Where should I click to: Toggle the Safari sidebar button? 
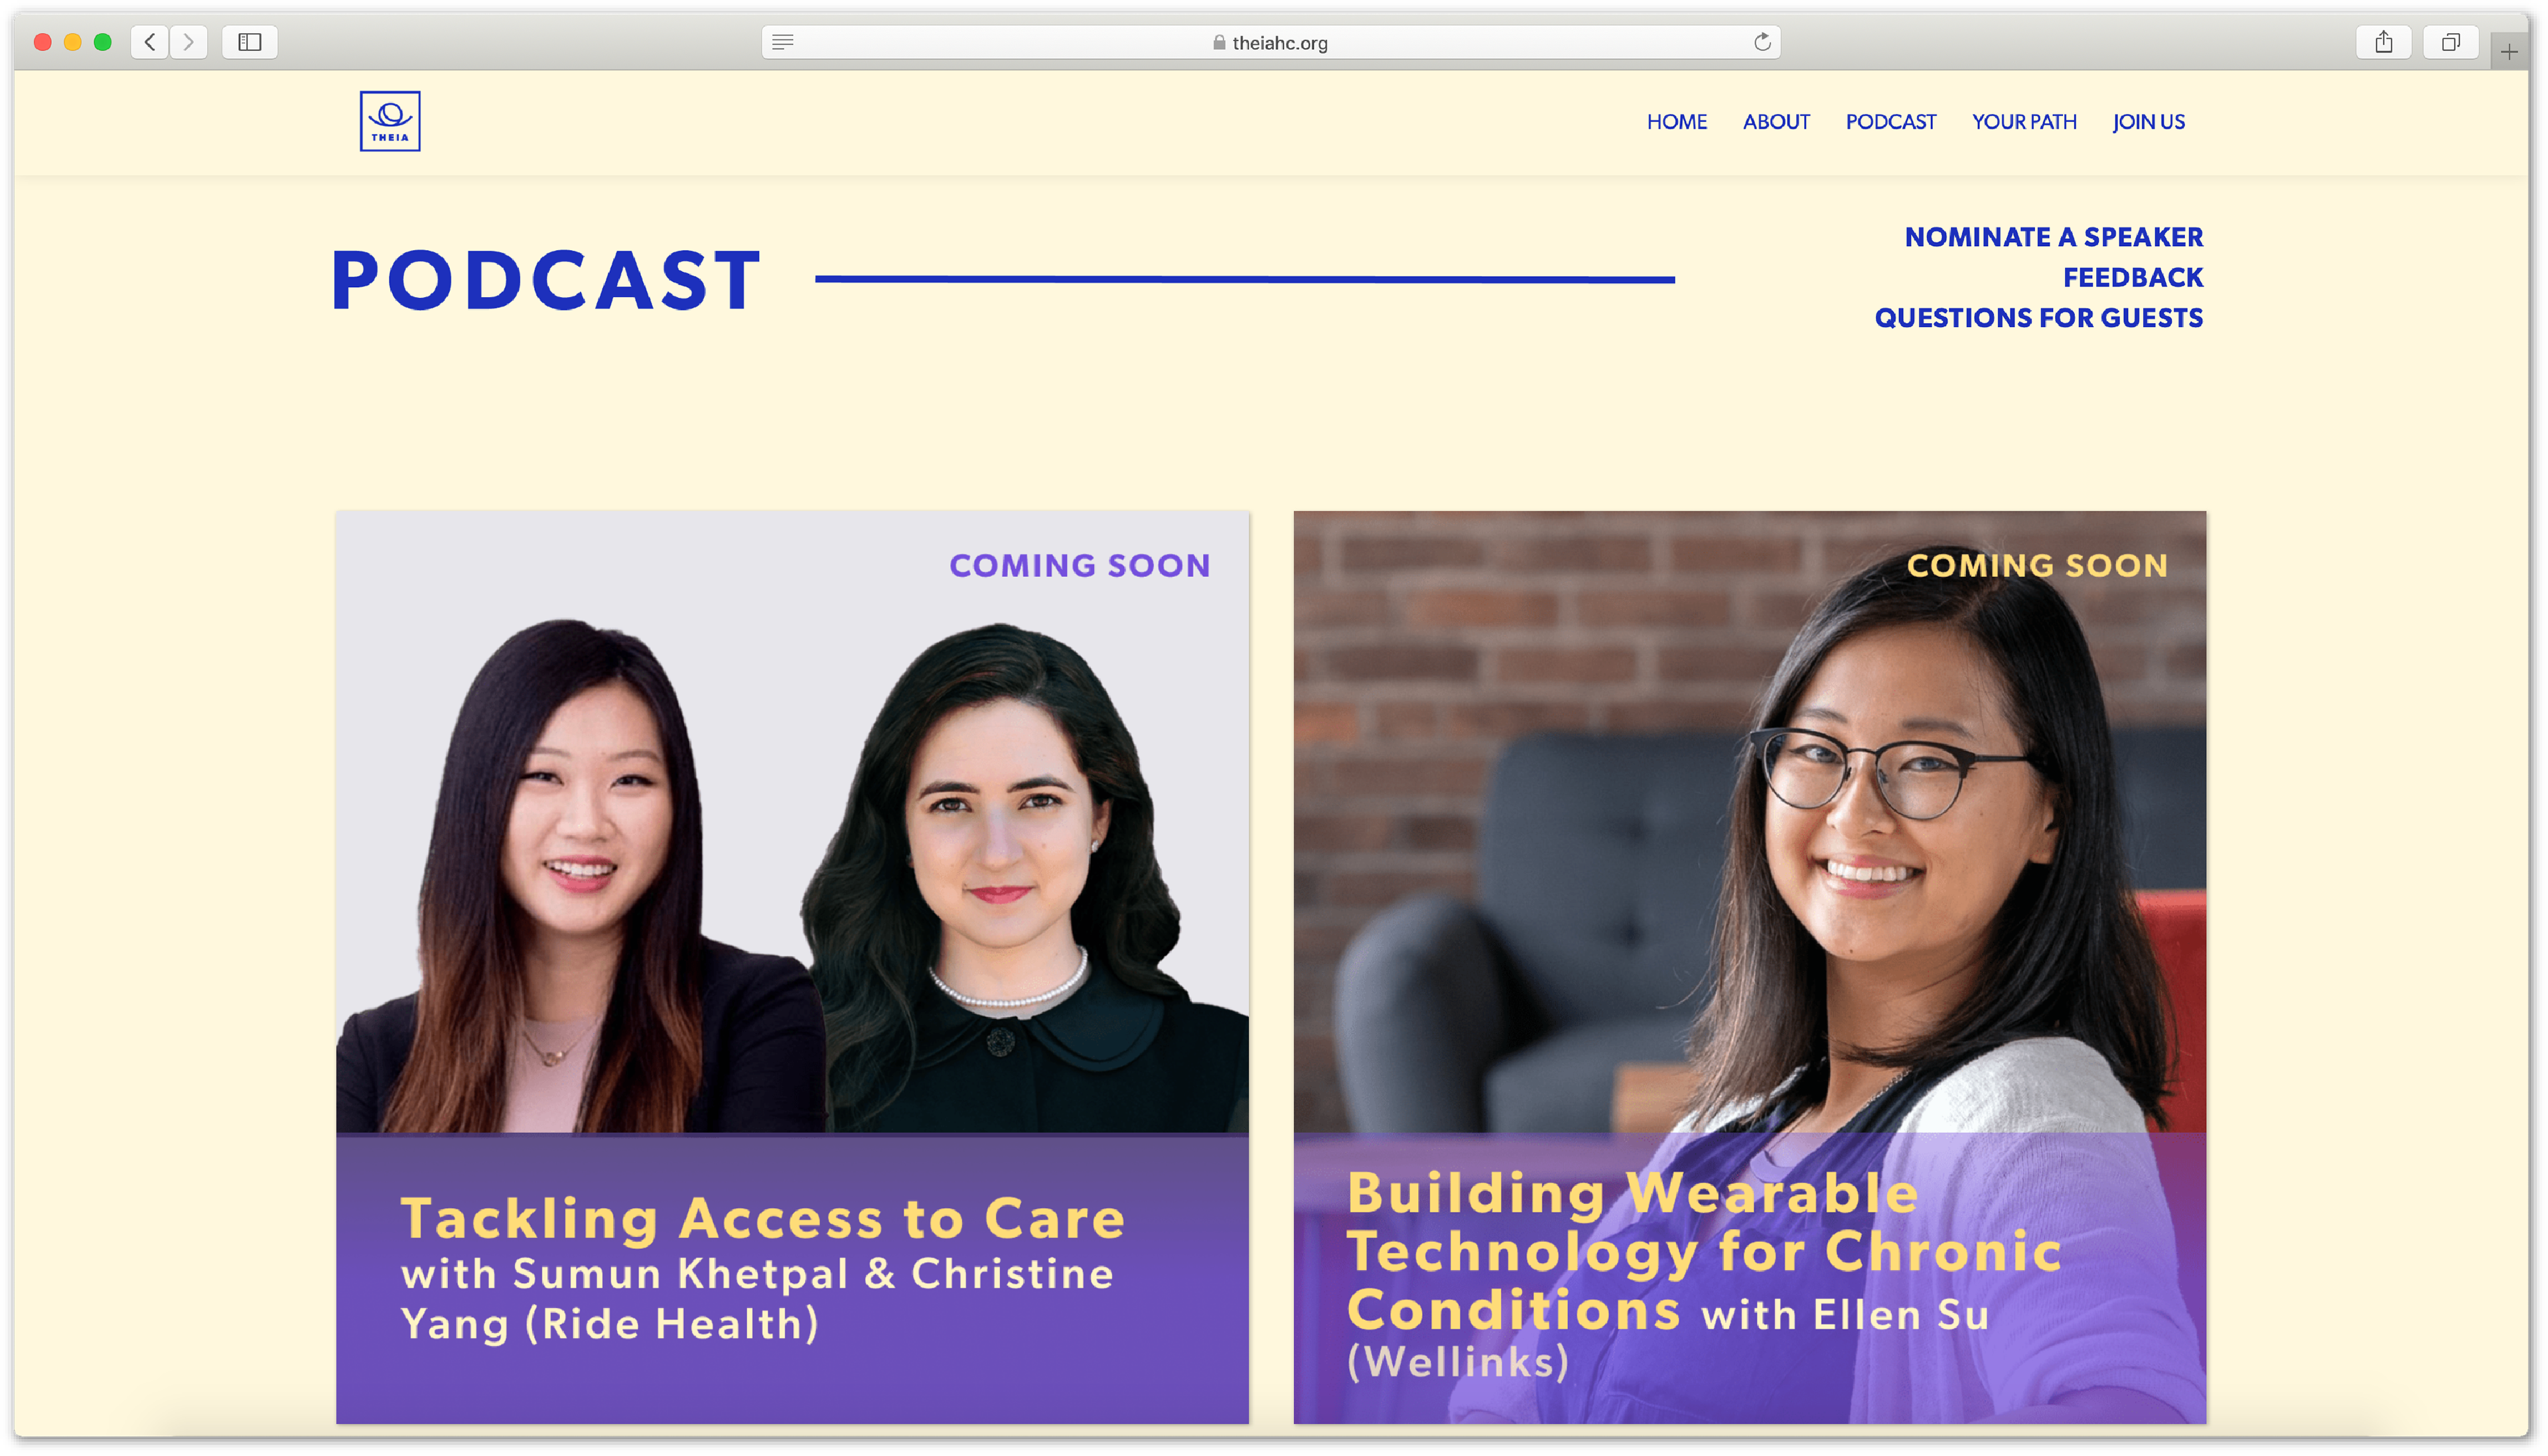click(x=250, y=42)
